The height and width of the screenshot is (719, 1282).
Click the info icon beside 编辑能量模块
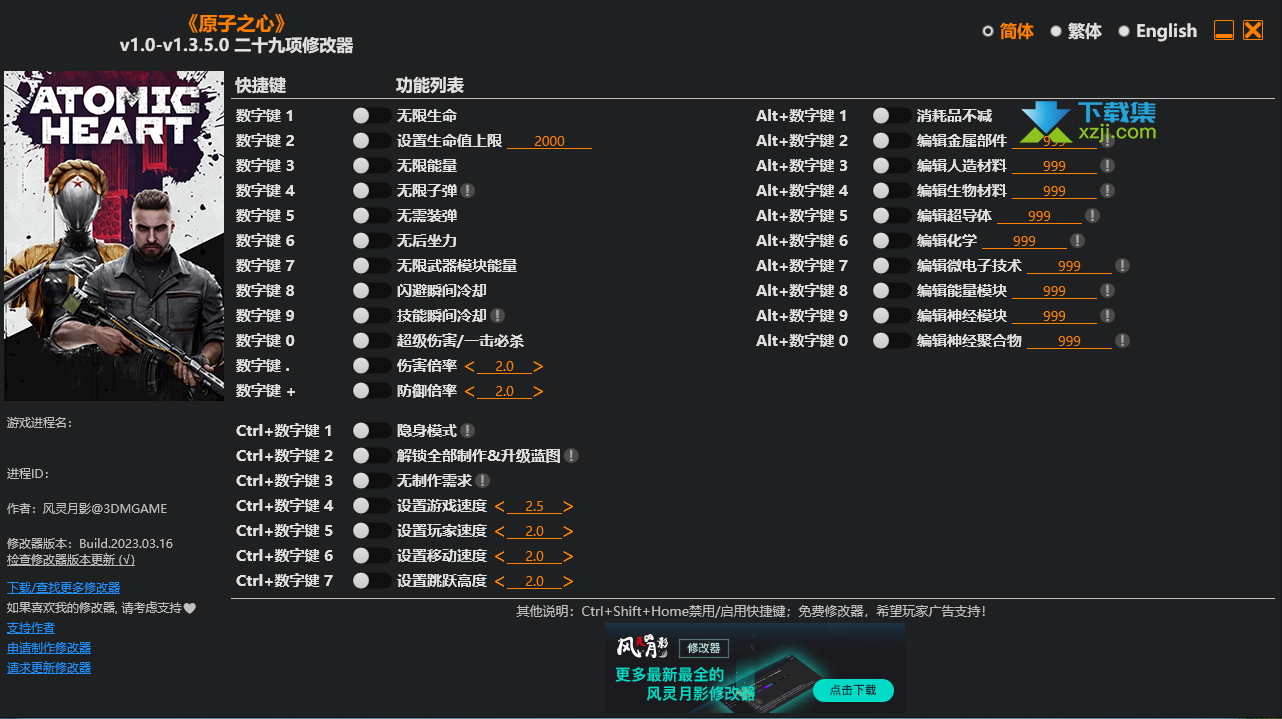[1107, 290]
